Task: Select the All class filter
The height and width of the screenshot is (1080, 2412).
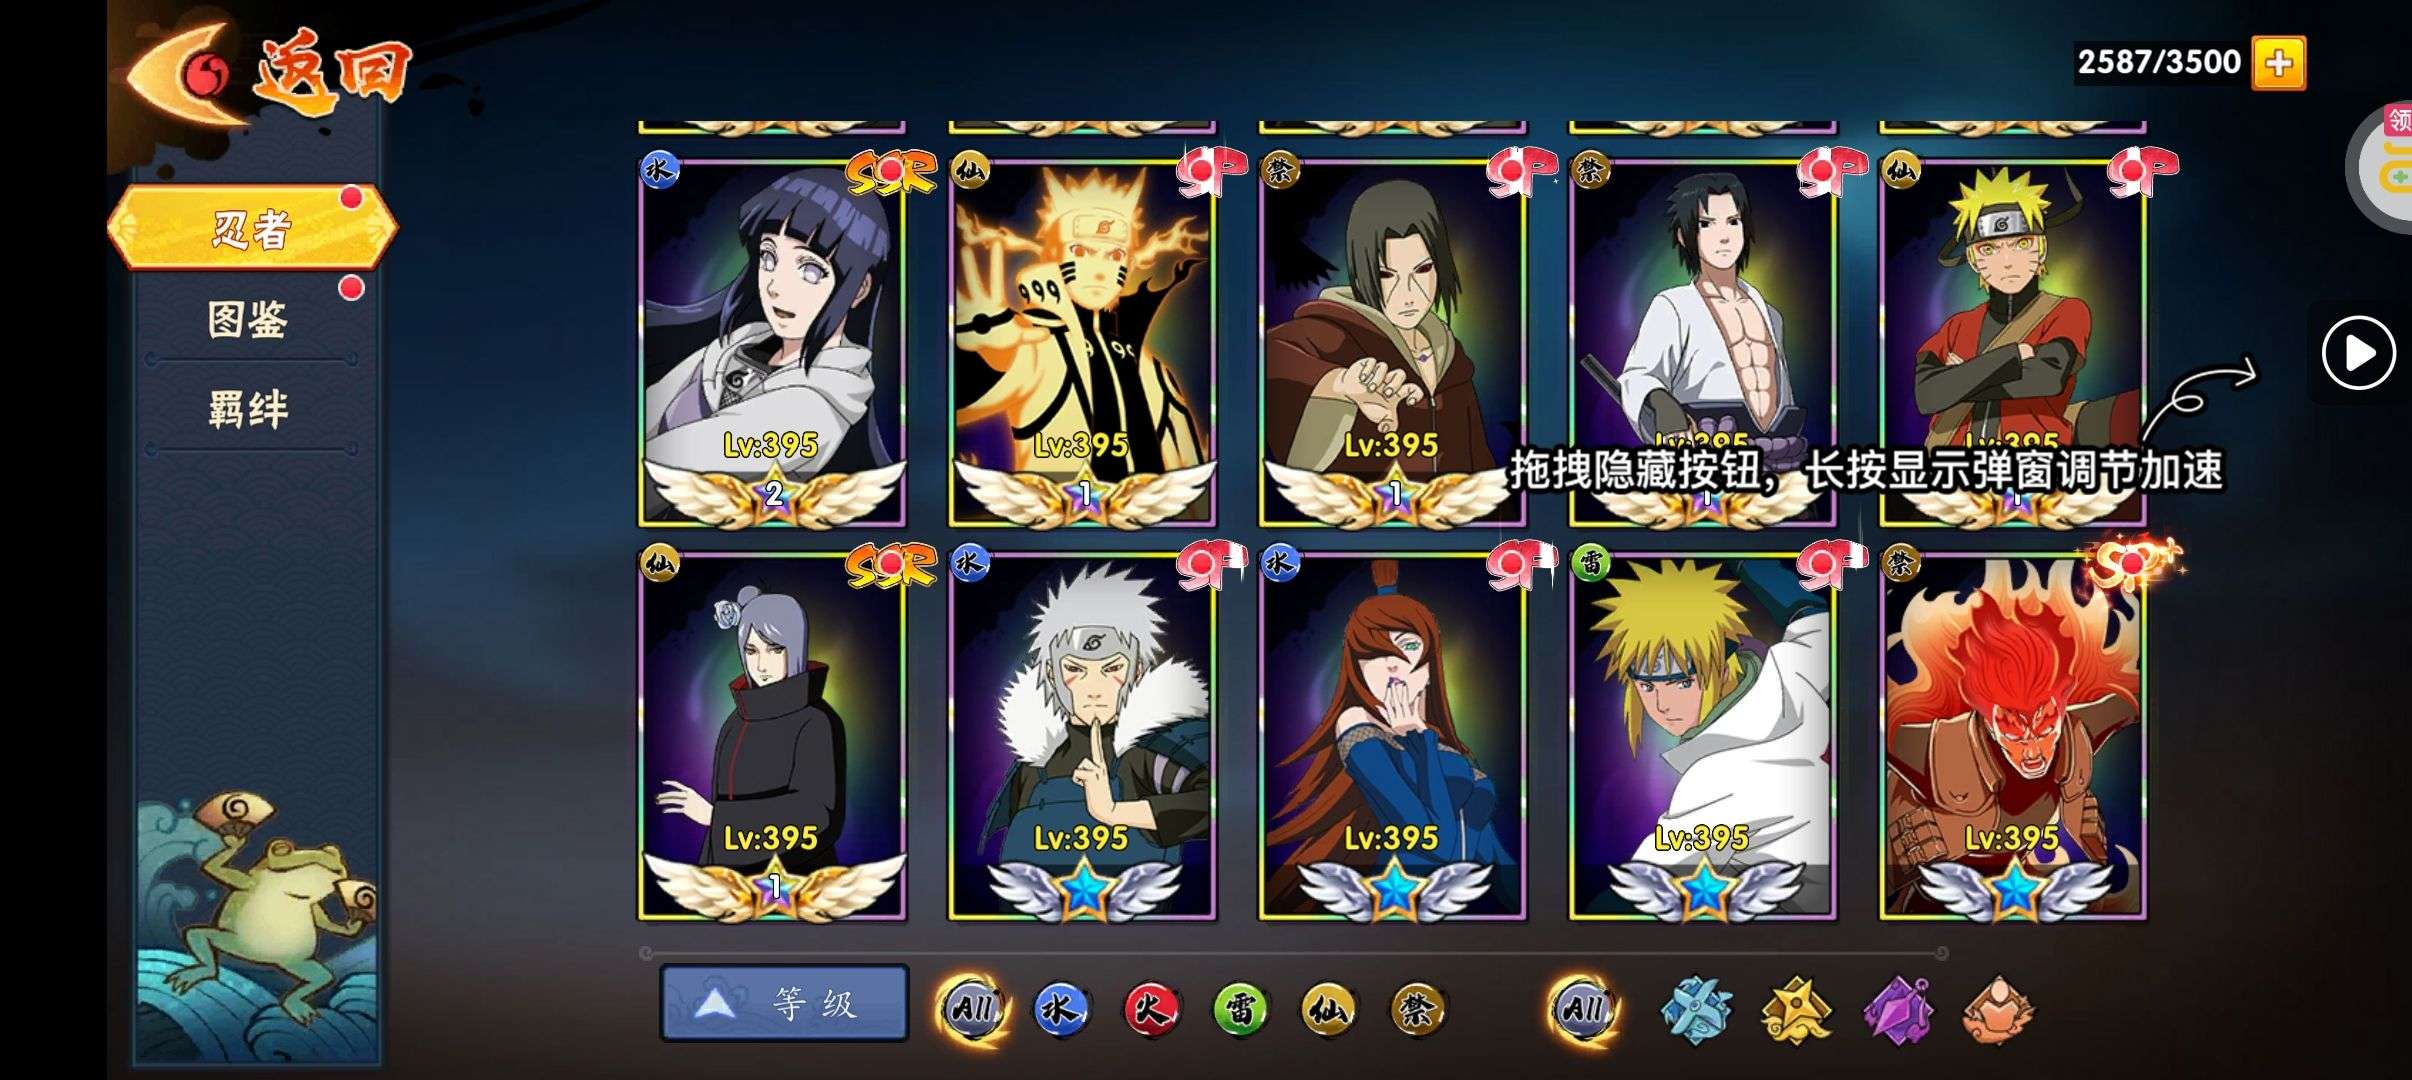Action: coord(1583,1008)
